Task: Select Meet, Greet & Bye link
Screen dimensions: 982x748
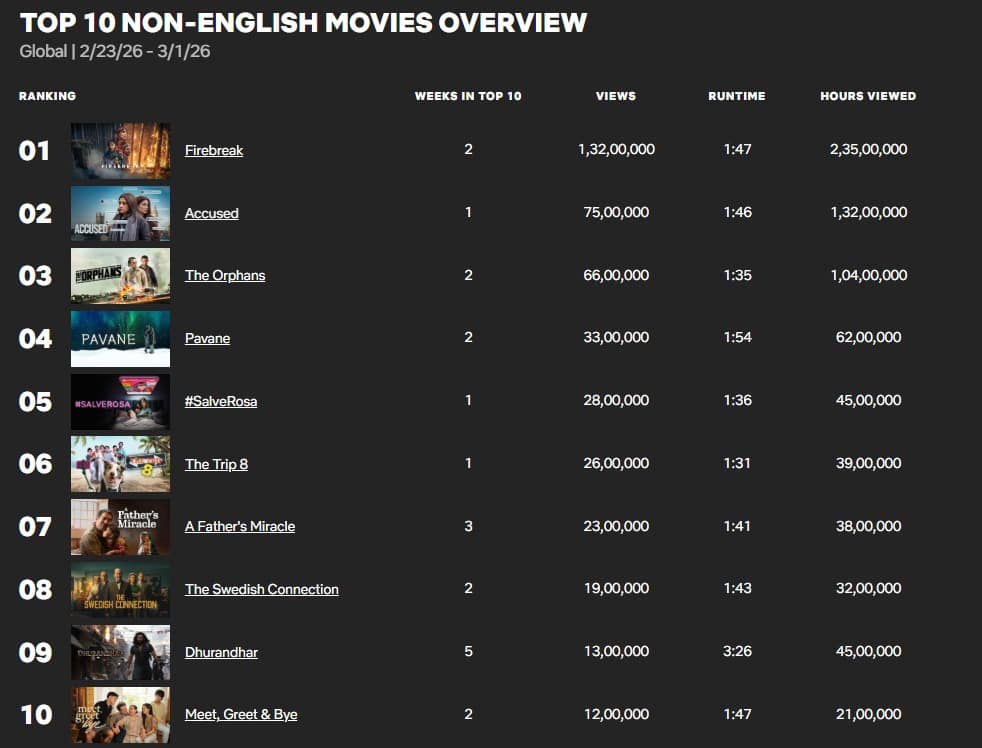Action: point(240,714)
